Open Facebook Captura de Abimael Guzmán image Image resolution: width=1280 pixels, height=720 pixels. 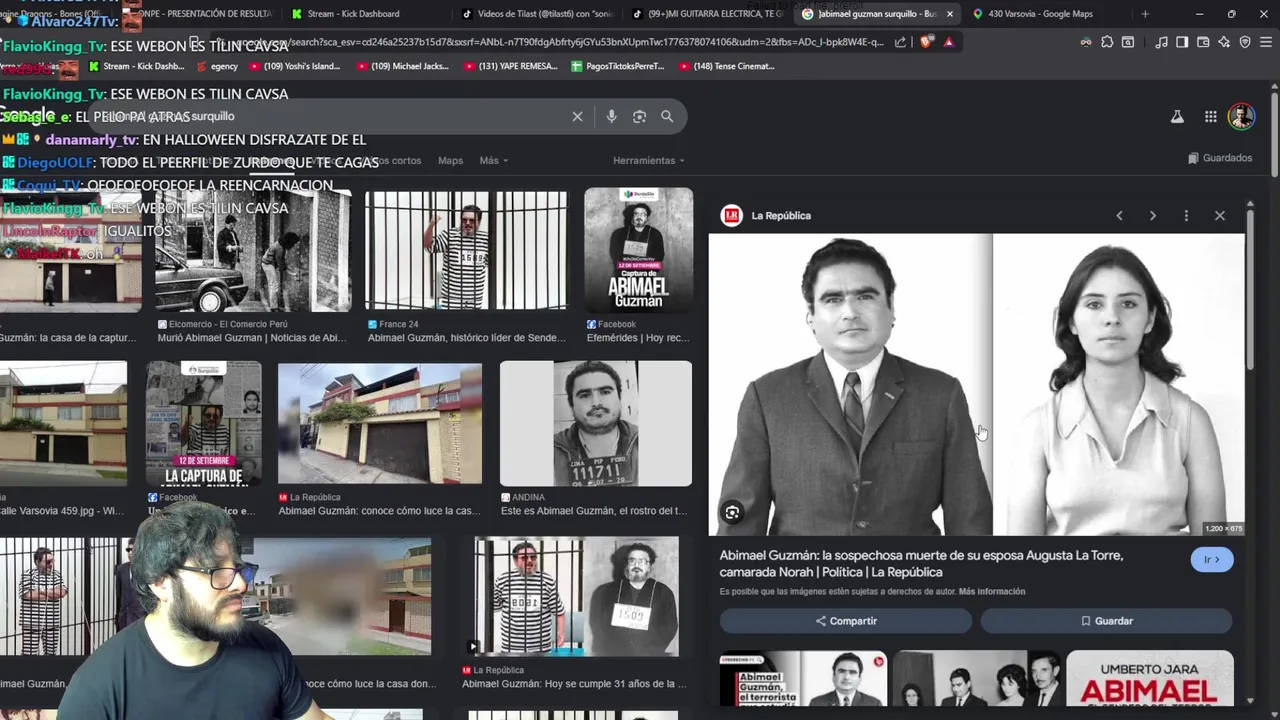639,250
